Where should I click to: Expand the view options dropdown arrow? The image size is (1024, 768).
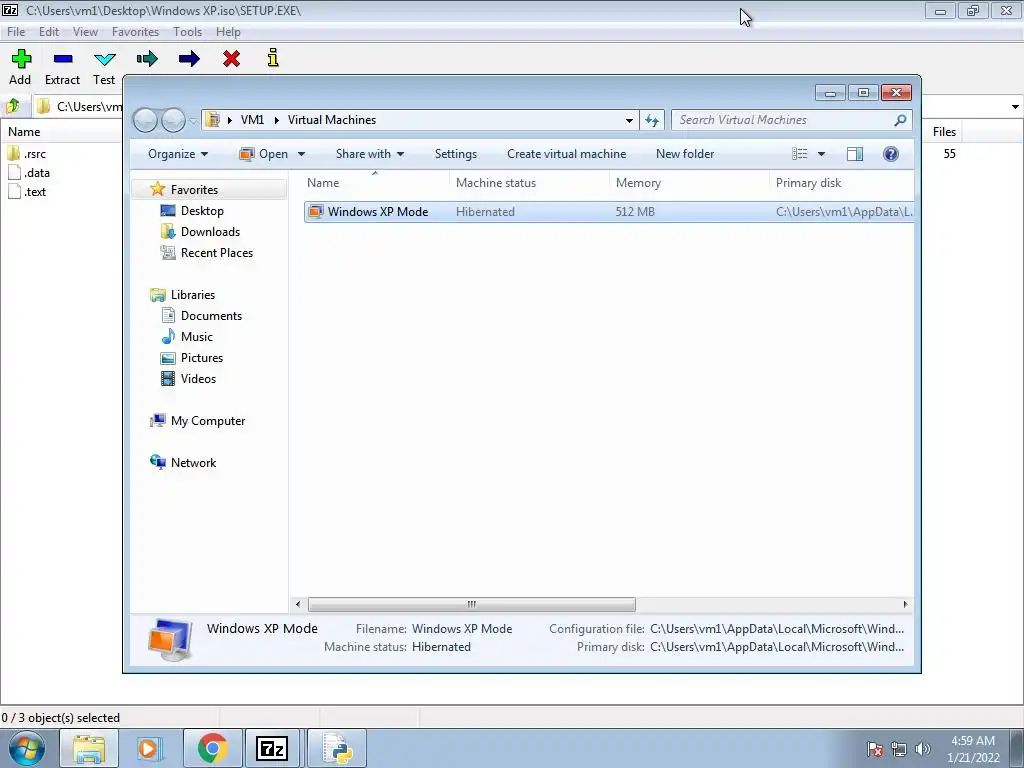pyautogui.click(x=822, y=154)
